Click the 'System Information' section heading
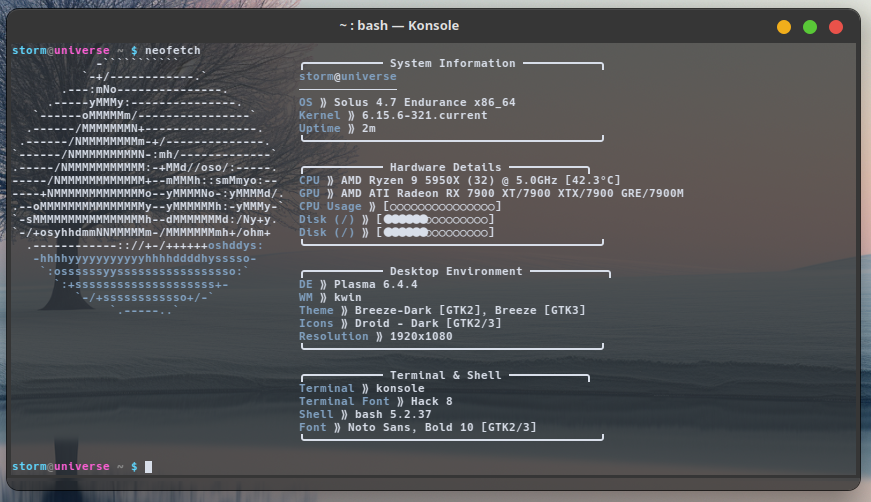Viewport: 871px width, 502px height. pyautogui.click(x=453, y=63)
